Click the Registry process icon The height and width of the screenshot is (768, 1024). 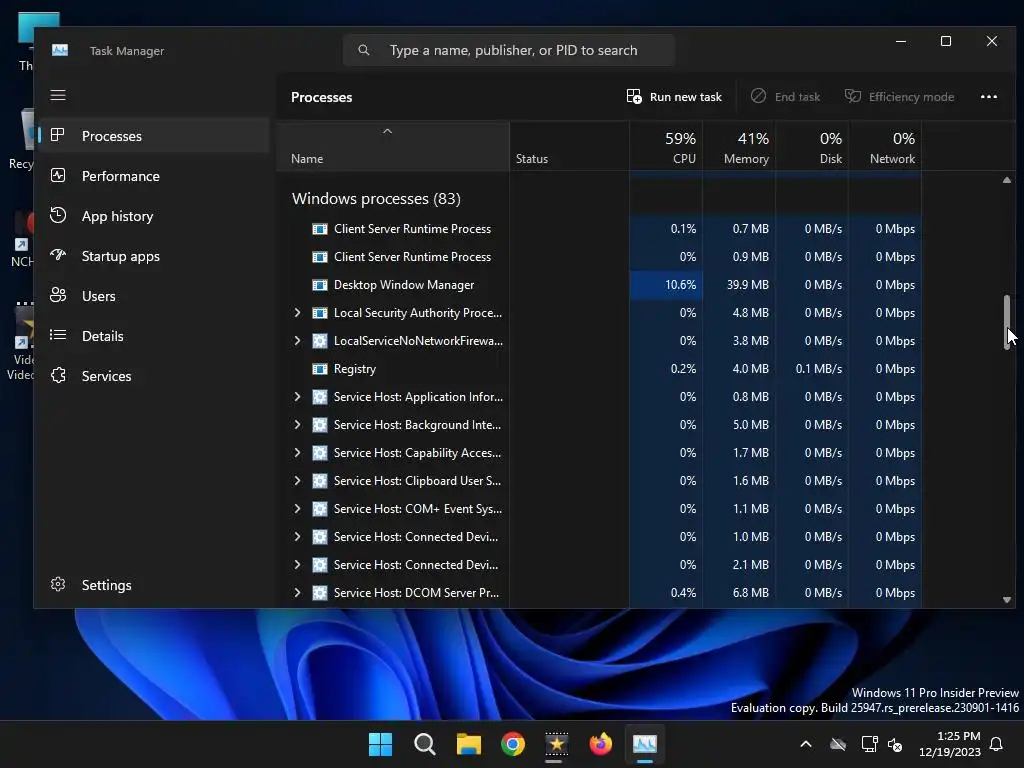[319, 369]
